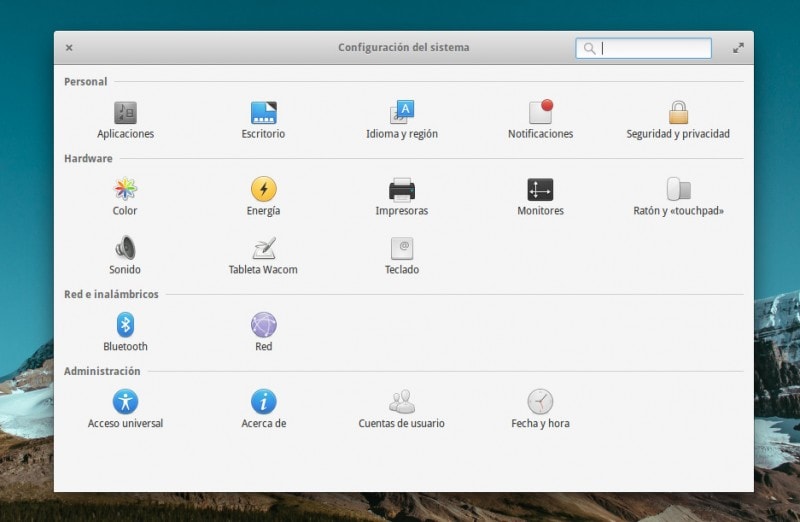Click the Acerca de info icon
800x522 pixels.
point(263,402)
